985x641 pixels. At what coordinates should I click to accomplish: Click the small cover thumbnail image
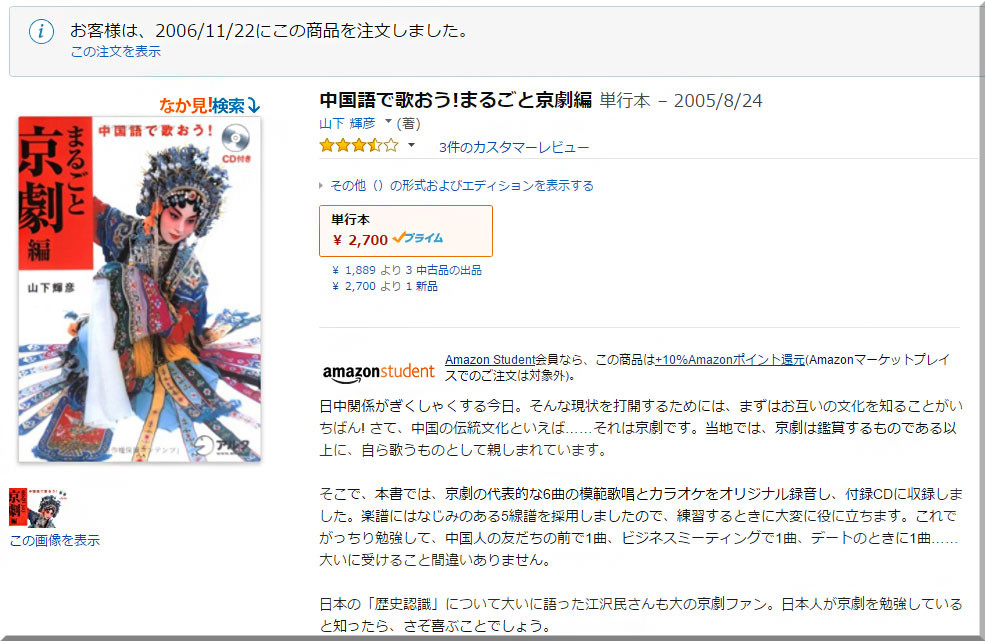38,507
